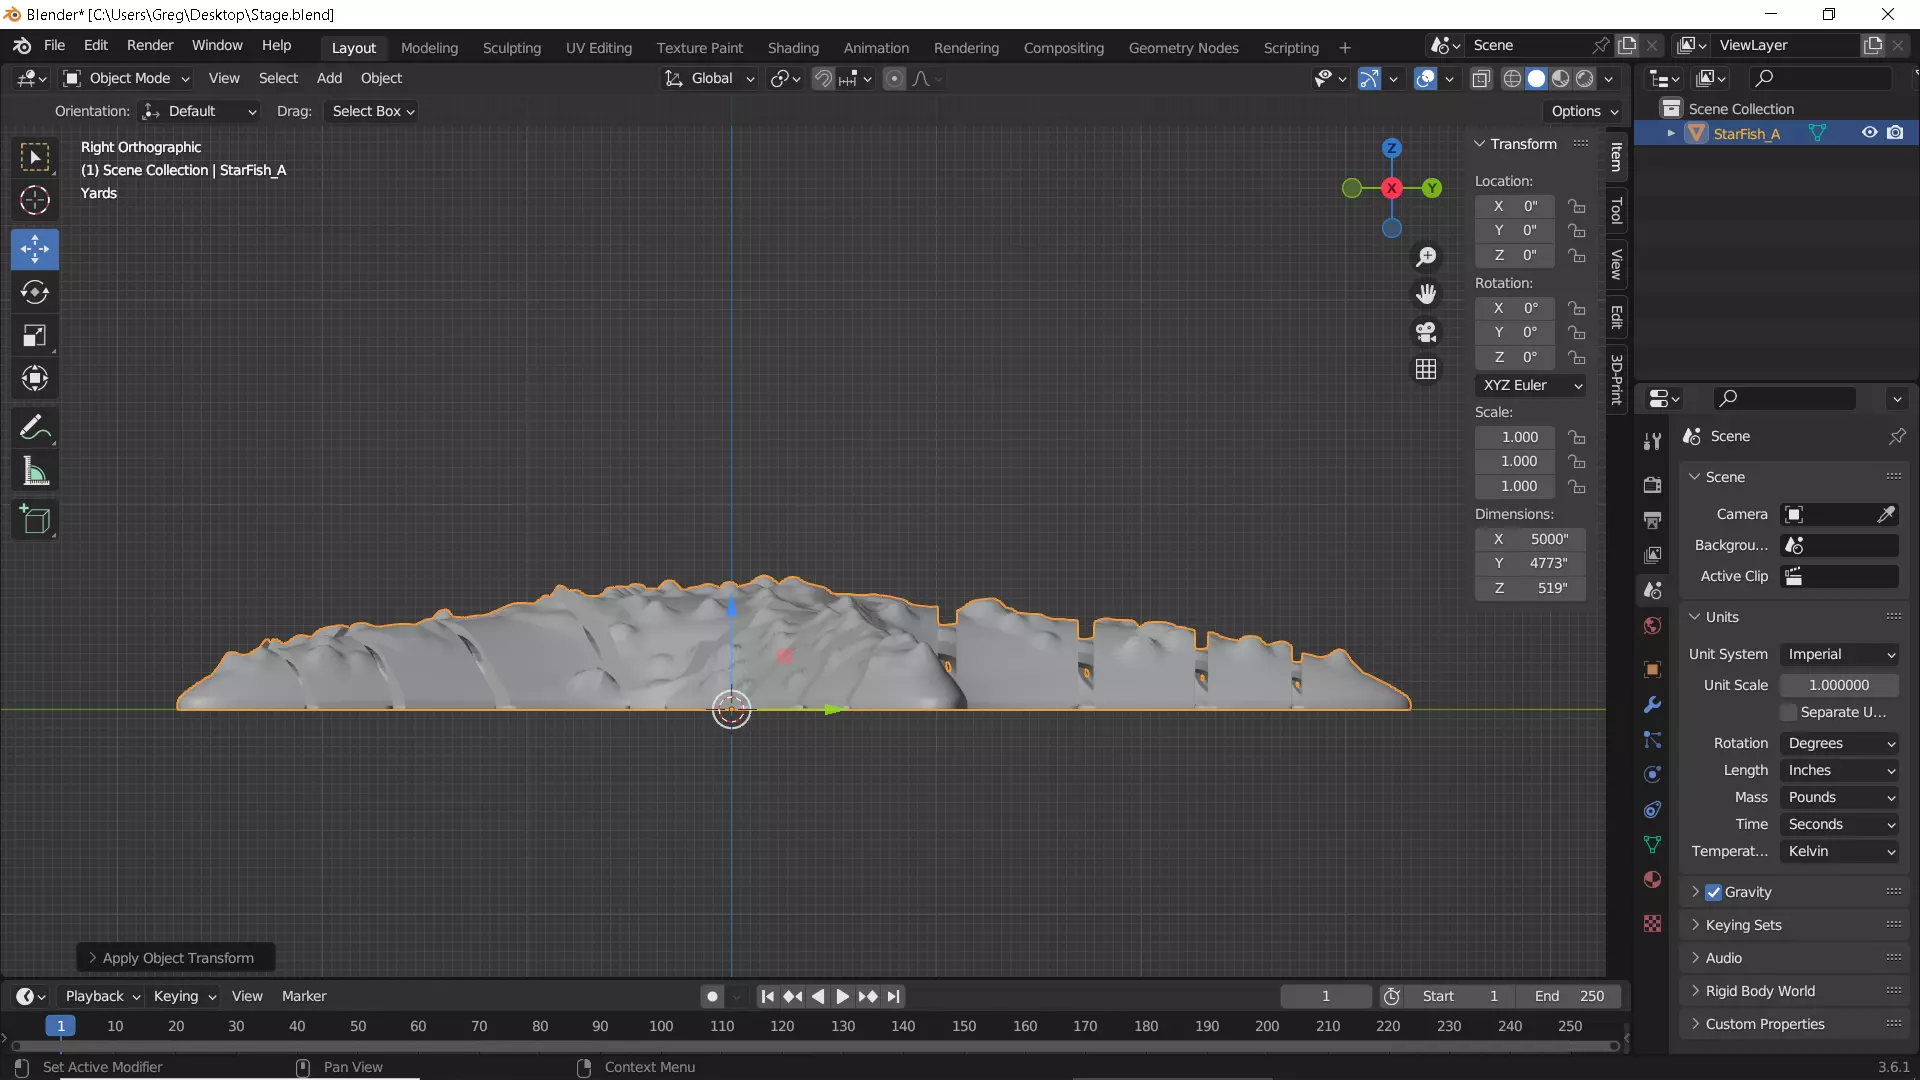Screen dimensions: 1920x1080
Task: Toggle orthographic/perspective grid icon
Action: [1426, 369]
